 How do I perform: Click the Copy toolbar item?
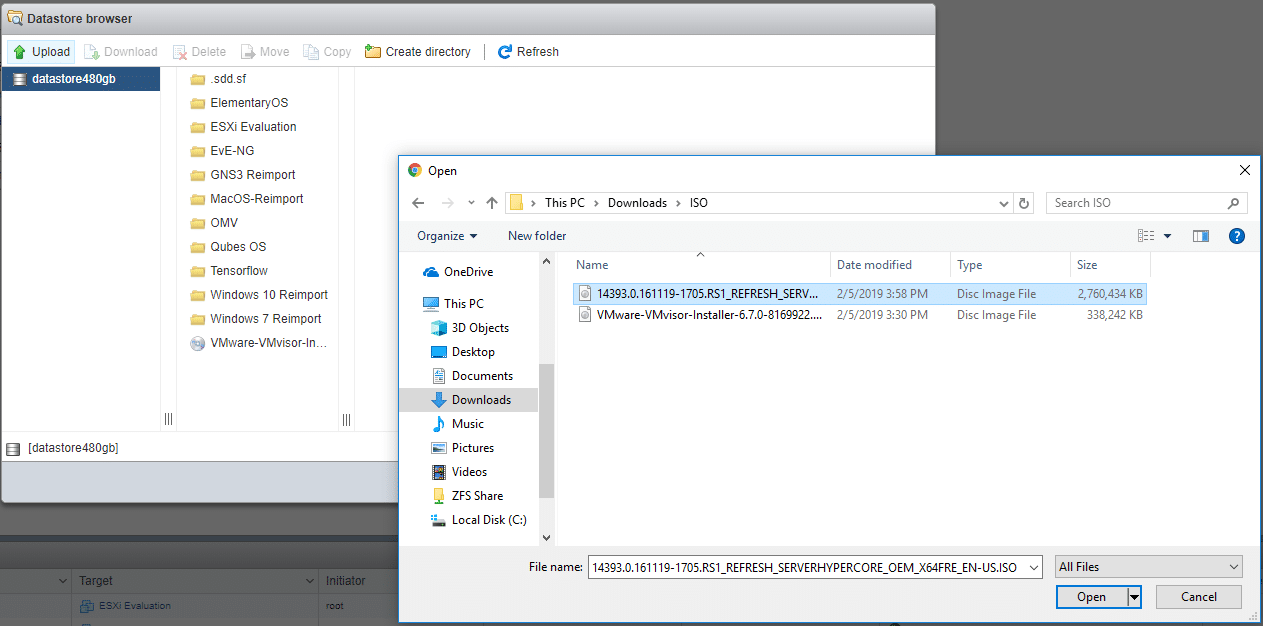[327, 52]
